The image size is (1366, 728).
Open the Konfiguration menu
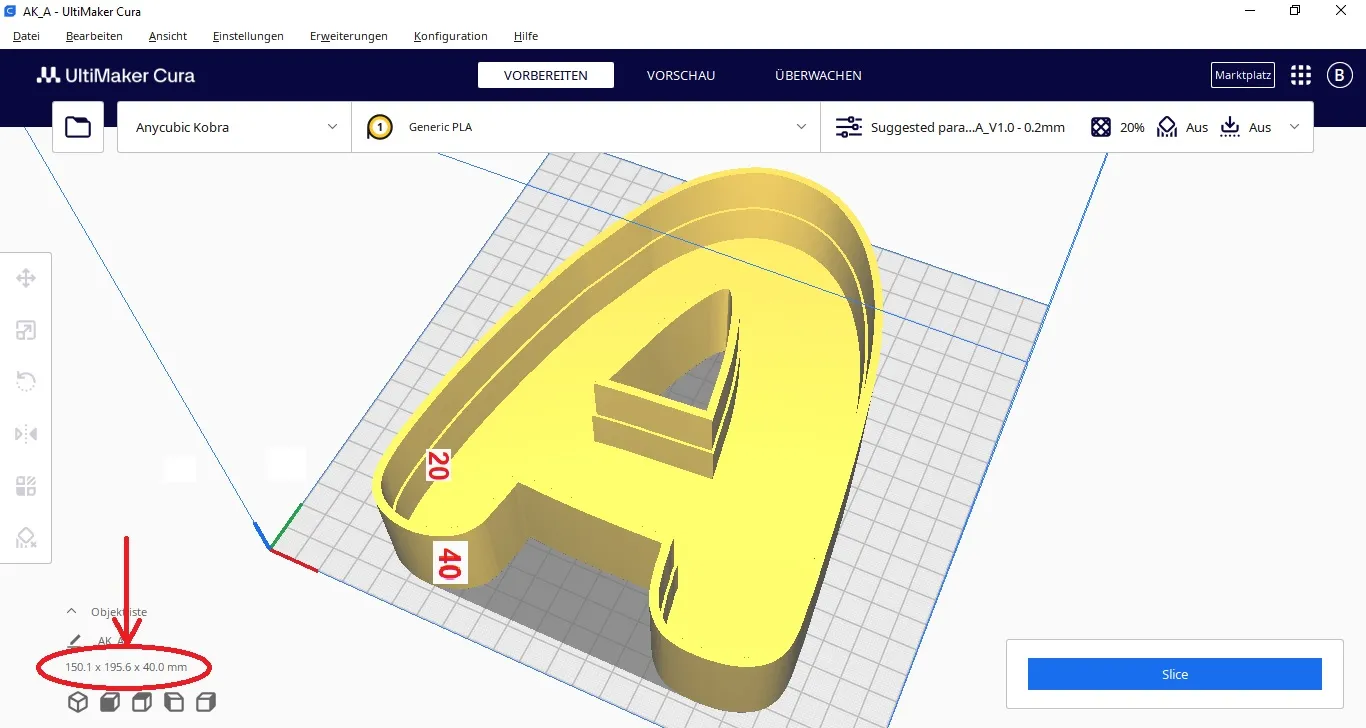point(451,36)
